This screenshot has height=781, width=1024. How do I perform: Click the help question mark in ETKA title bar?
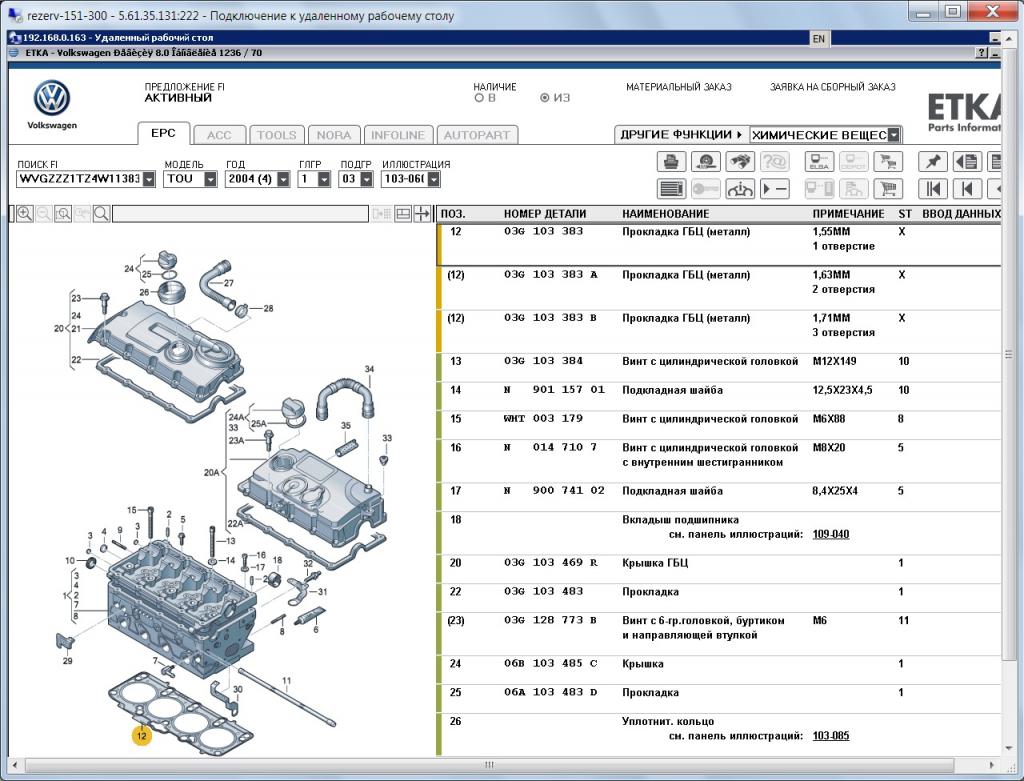[x=981, y=53]
